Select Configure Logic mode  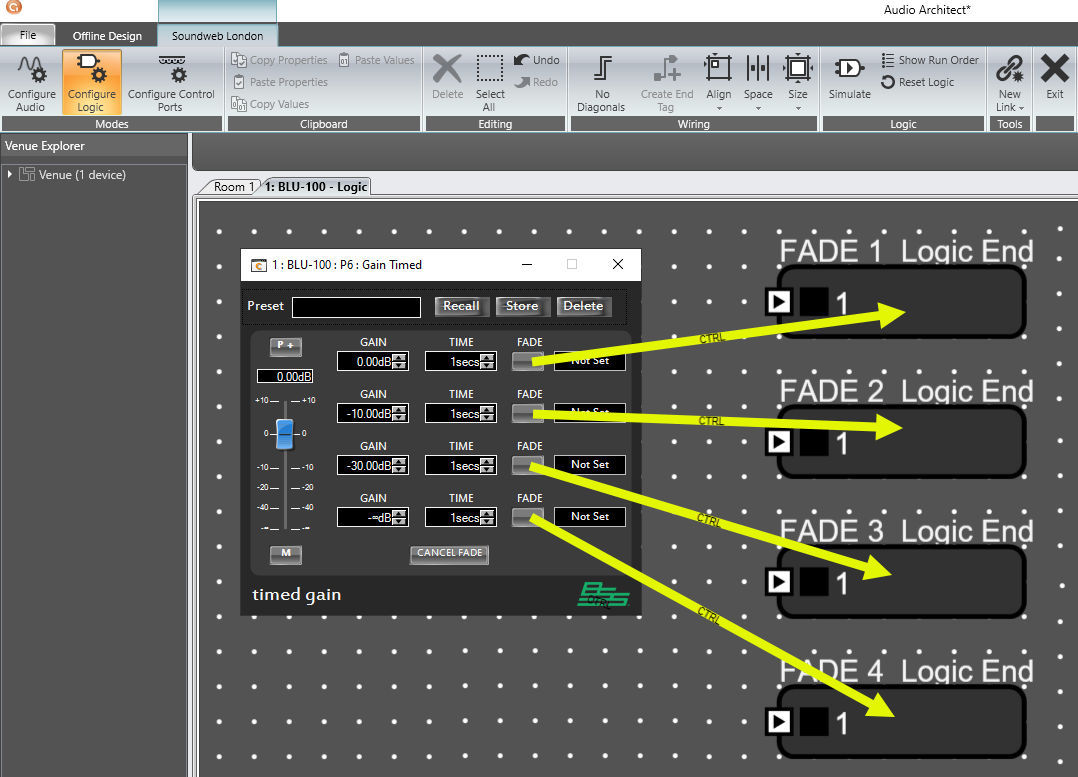[x=91, y=83]
